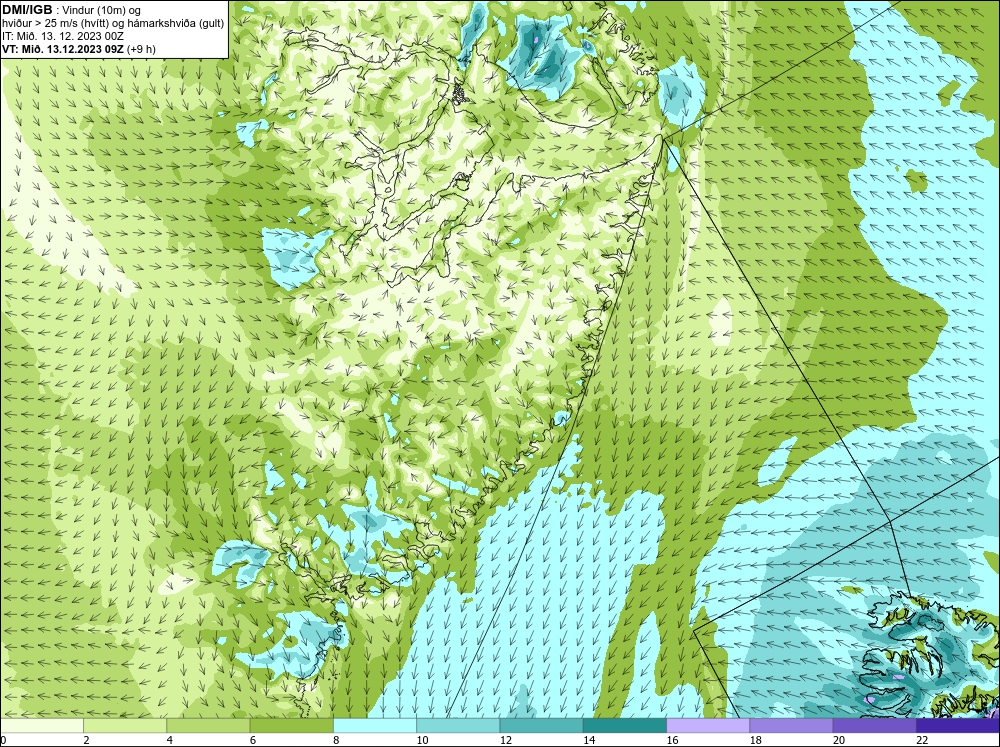Screen dimensions: 1000x747
Task: Click the scale label '16' on color bar
Action: pyautogui.click(x=672, y=740)
